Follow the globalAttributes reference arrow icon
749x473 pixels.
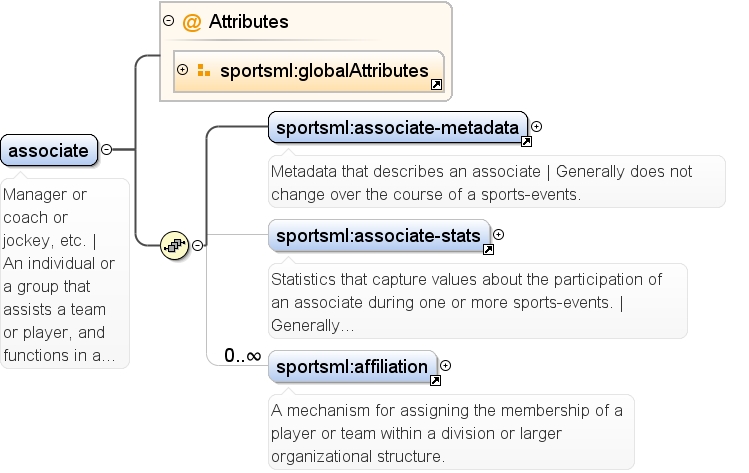436,85
